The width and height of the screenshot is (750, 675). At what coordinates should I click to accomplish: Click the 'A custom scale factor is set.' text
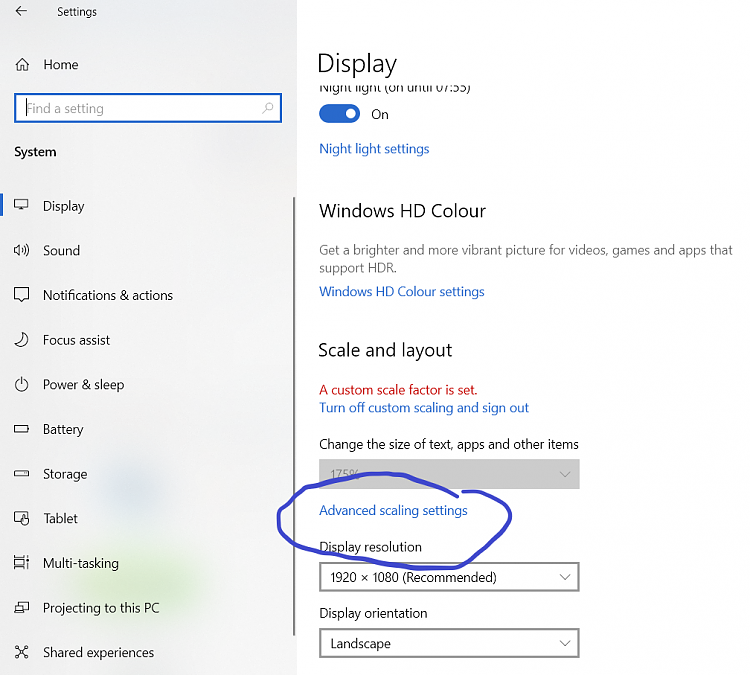398,390
